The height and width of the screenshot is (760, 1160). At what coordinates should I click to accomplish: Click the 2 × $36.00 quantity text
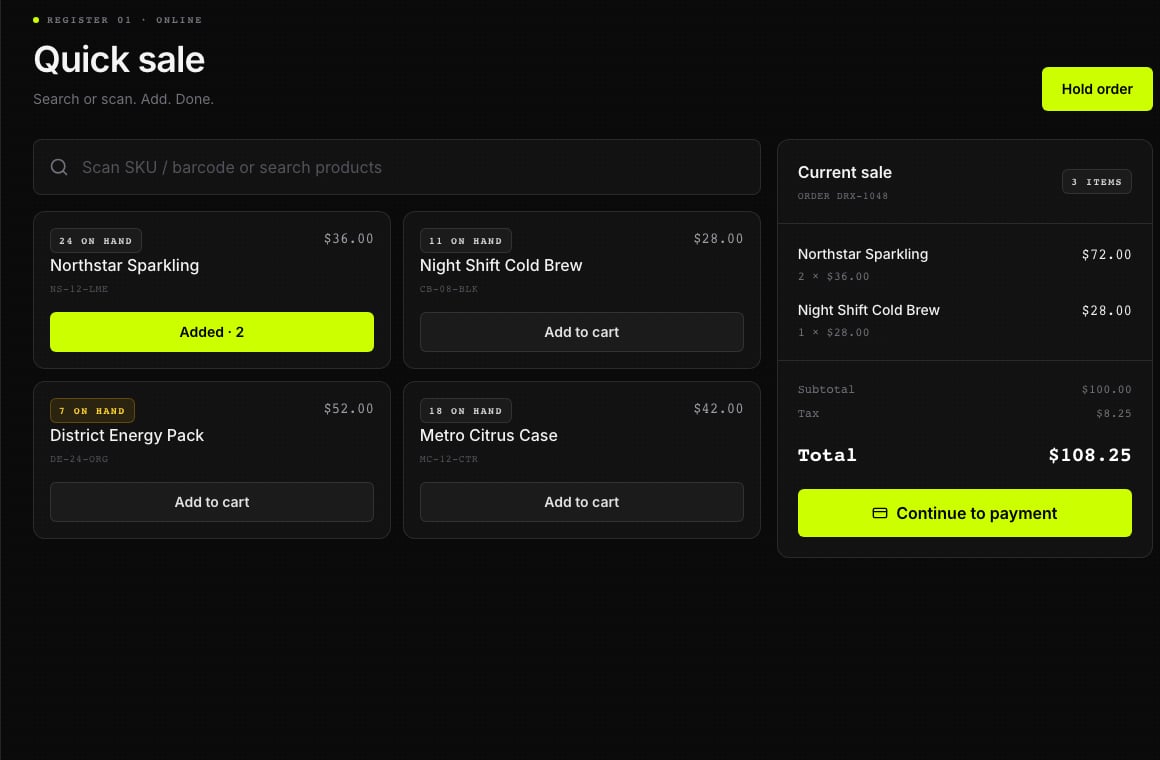pos(834,277)
